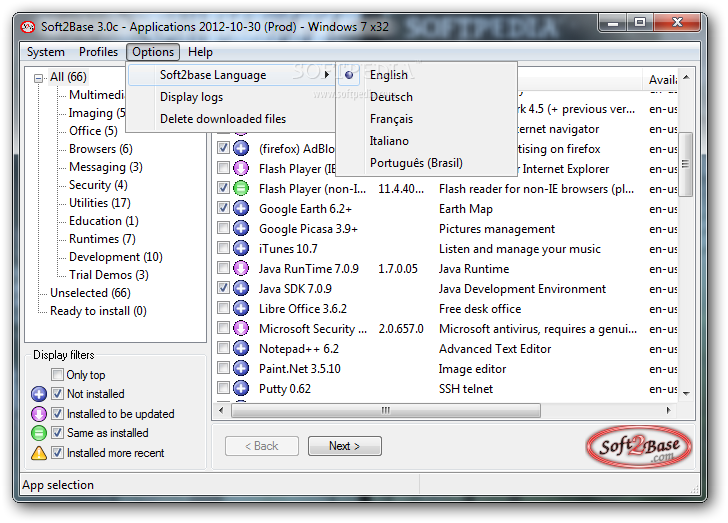Select the English language radio option
Screen dimensions: 728x523
pyautogui.click(x=349, y=75)
